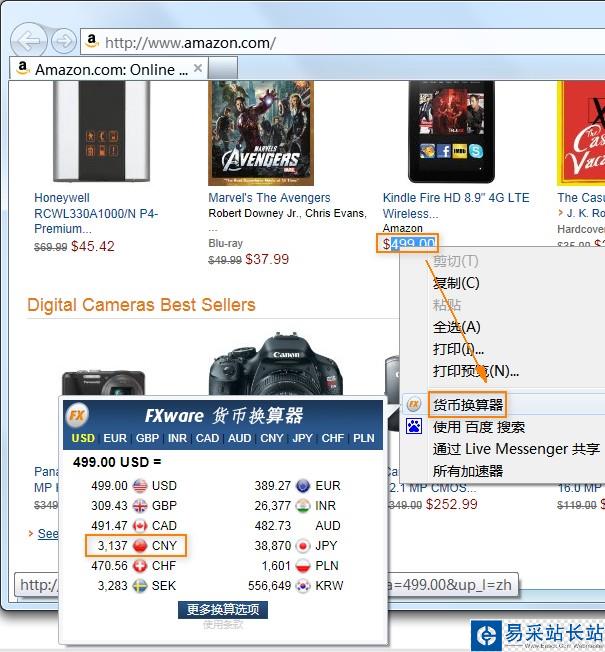Open a new blank tab

[x=223, y=68]
